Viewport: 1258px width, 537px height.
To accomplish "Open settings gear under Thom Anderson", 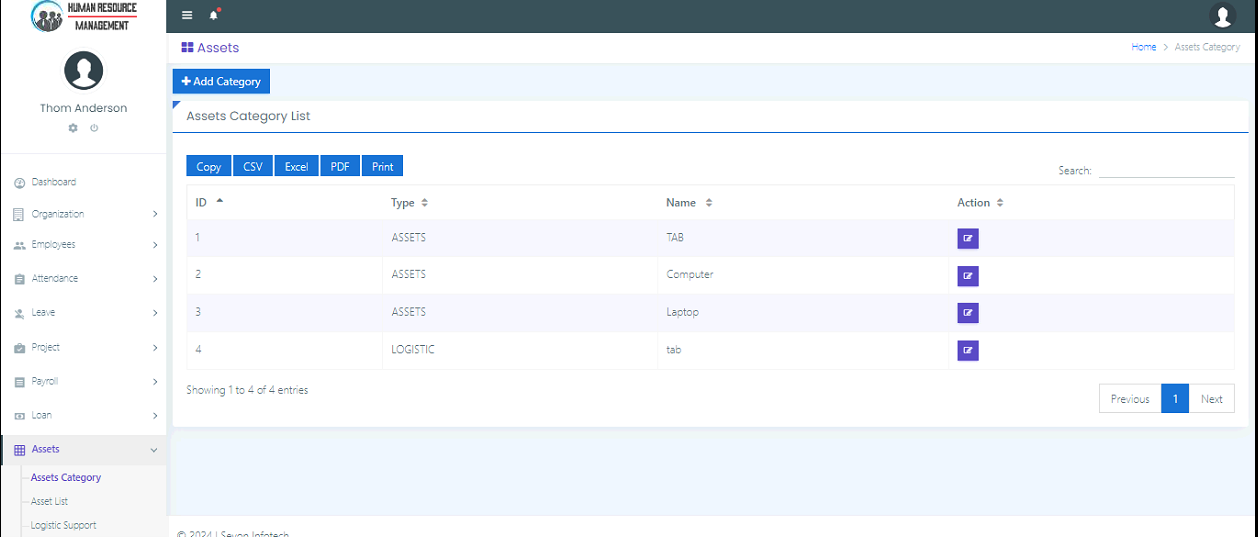I will click(x=73, y=128).
